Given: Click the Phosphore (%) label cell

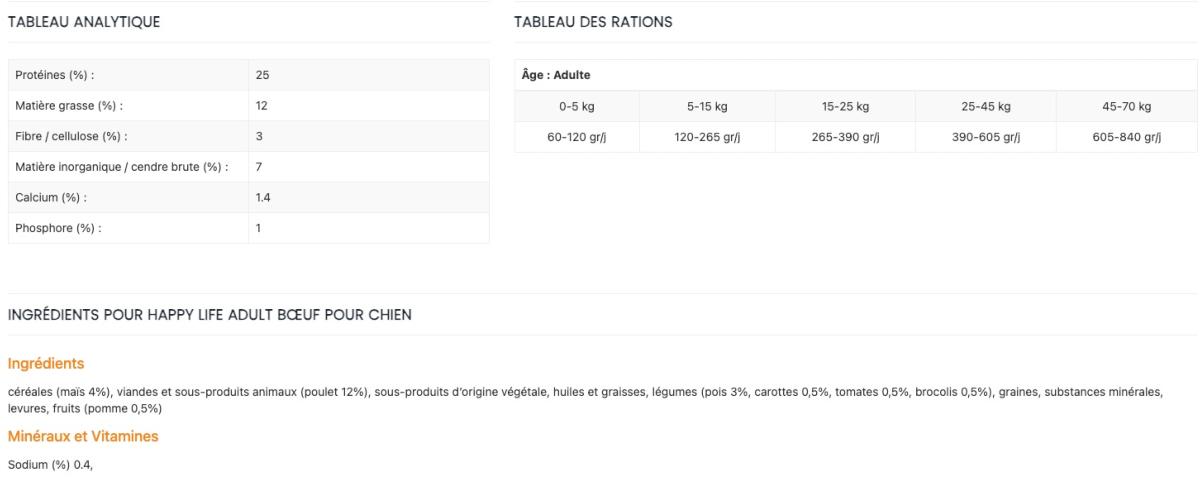Looking at the screenshot, I should (59, 228).
